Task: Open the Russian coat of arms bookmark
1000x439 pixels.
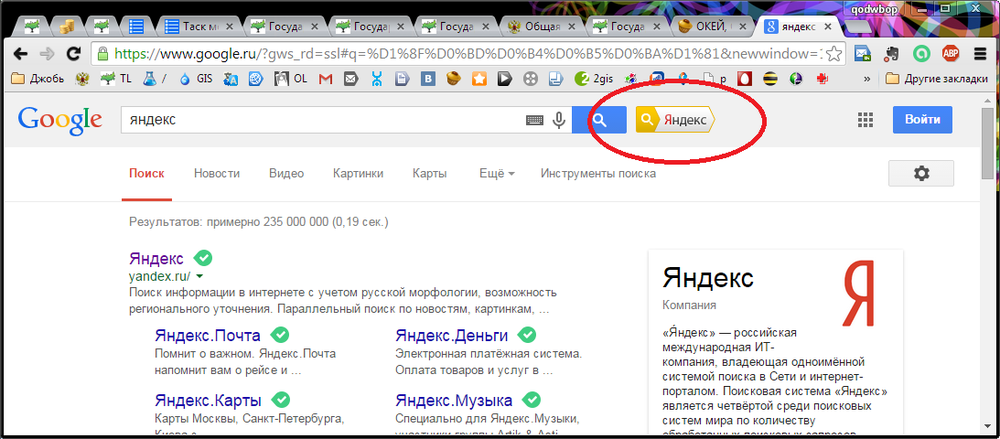Action: [x=82, y=79]
